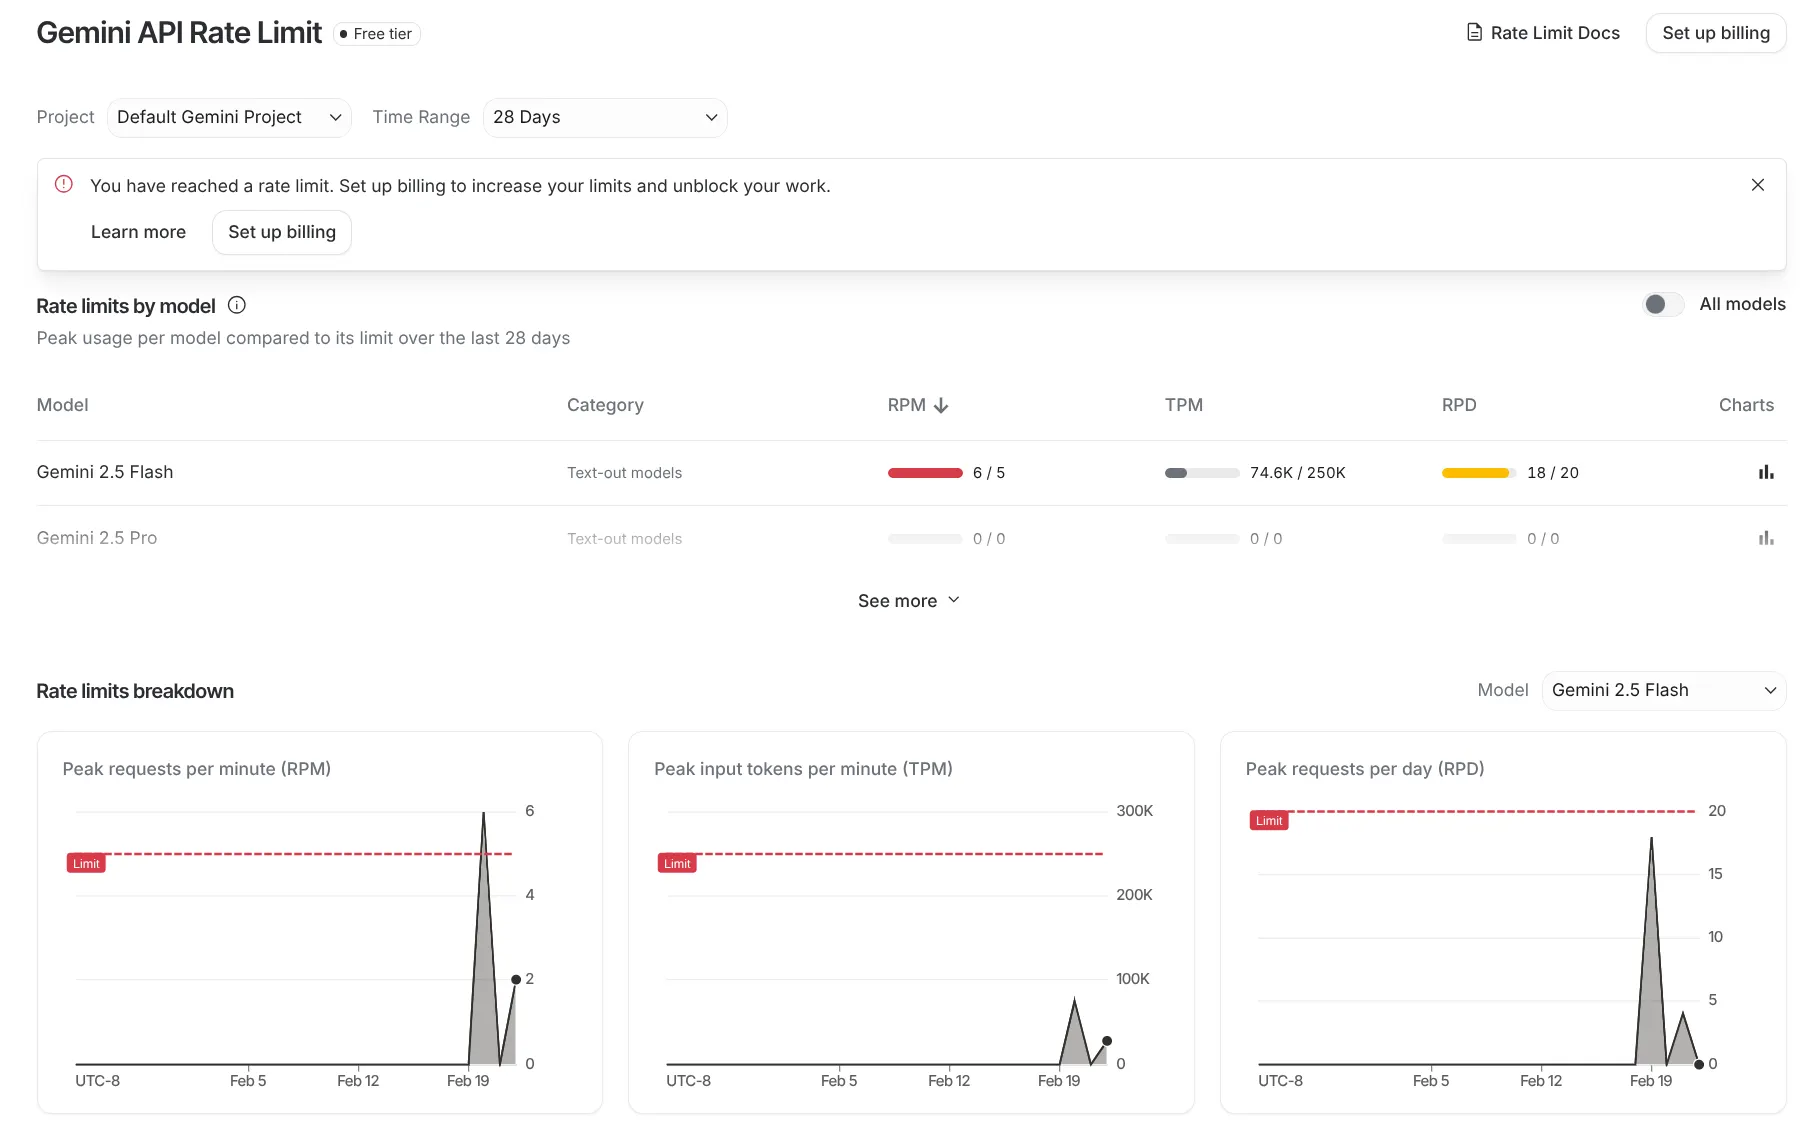The height and width of the screenshot is (1133, 1811).
Task: Click the Peak requests per day (RPD) chart title
Action: point(1365,769)
